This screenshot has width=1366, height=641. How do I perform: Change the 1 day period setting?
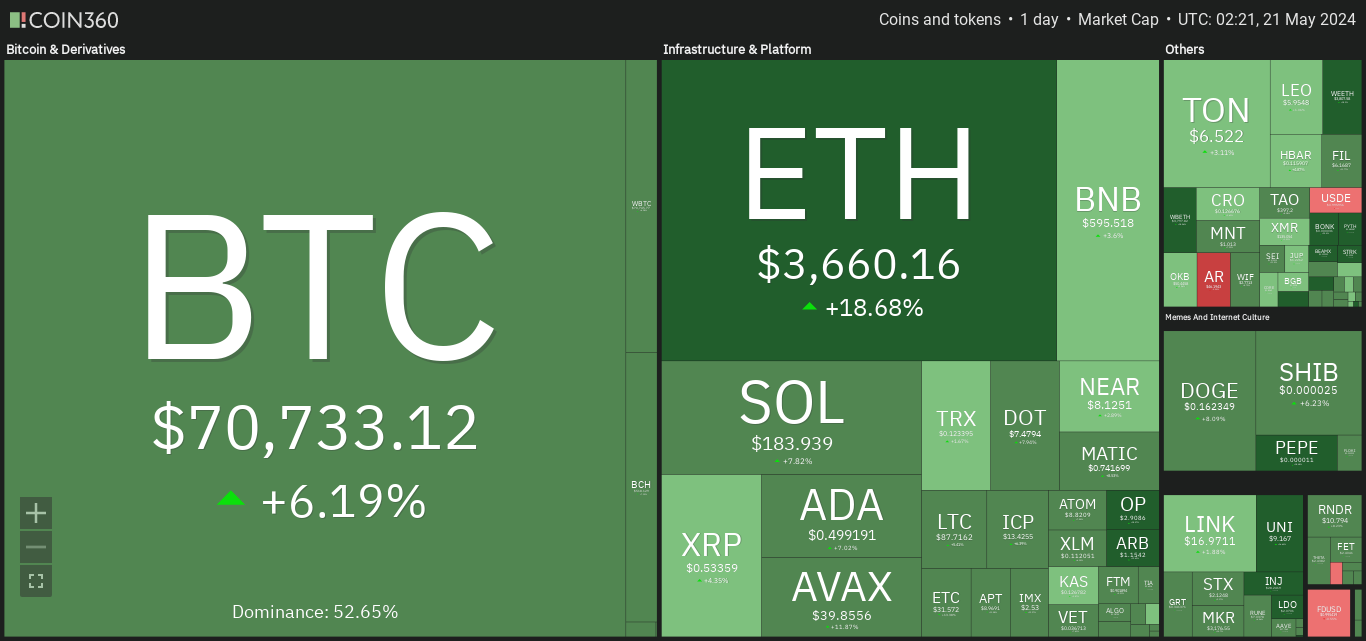pyautogui.click(x=1039, y=19)
